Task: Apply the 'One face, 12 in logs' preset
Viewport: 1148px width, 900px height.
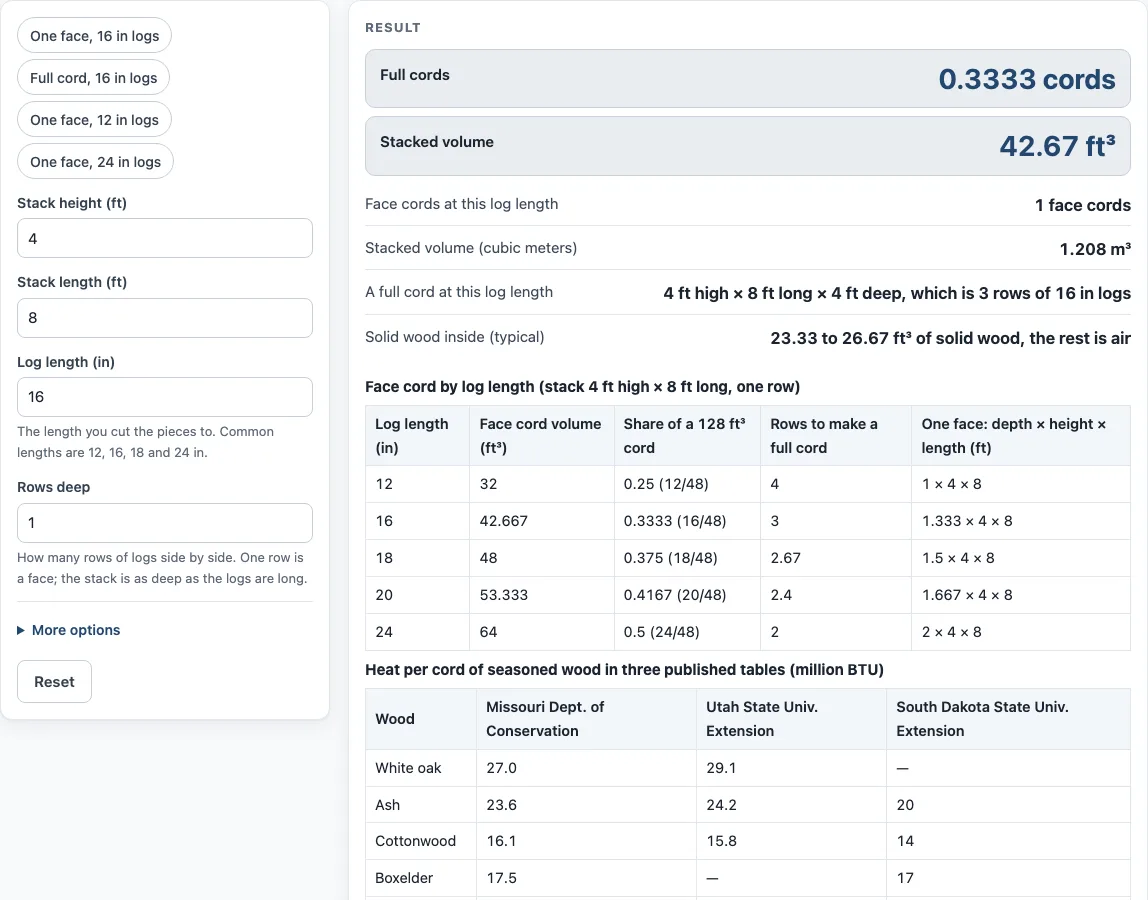Action: 94,120
